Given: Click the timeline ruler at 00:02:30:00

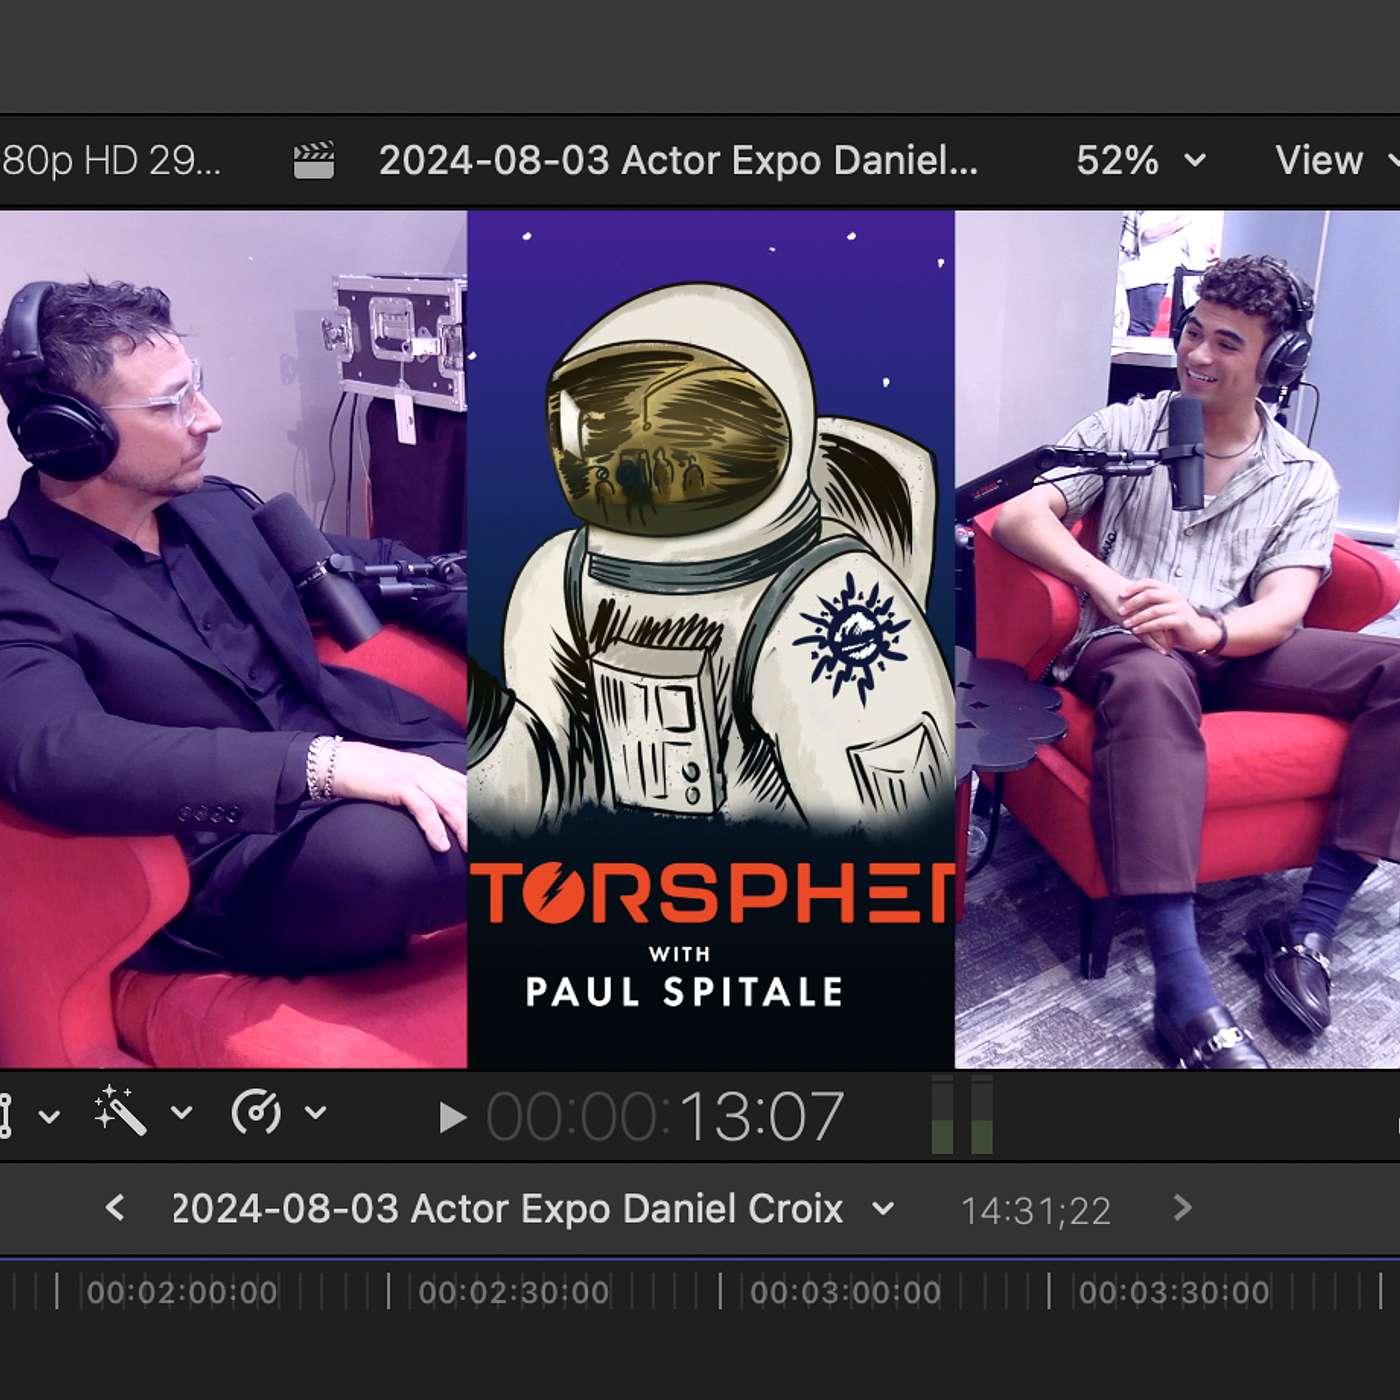Looking at the screenshot, I should (514, 1292).
